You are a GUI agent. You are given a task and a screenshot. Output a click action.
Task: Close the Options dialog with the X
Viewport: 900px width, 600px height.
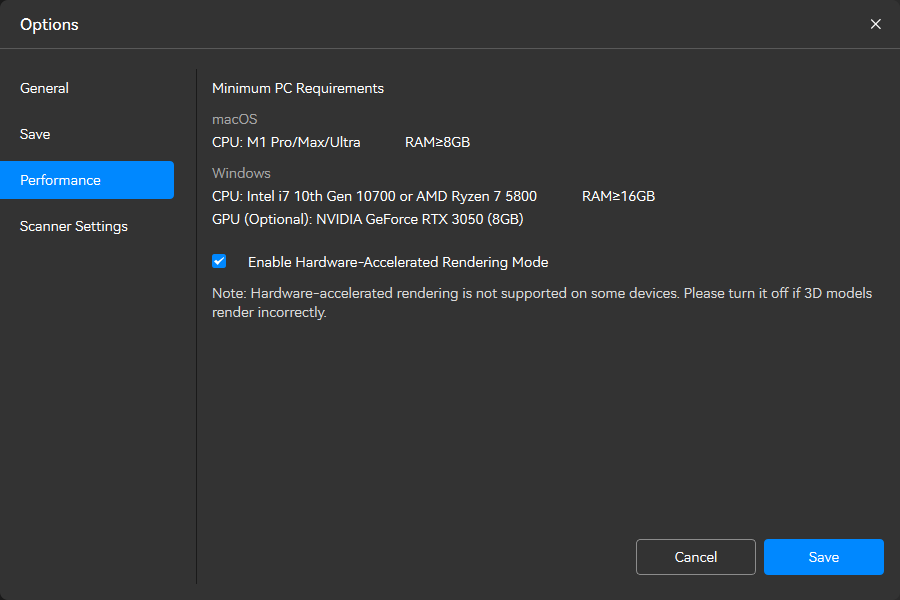(x=875, y=24)
